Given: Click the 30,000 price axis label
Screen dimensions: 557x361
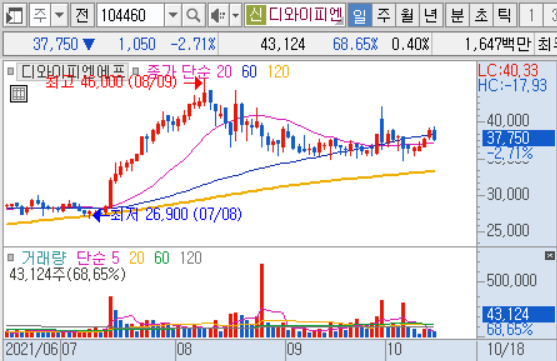Looking at the screenshot, I should coord(508,194).
